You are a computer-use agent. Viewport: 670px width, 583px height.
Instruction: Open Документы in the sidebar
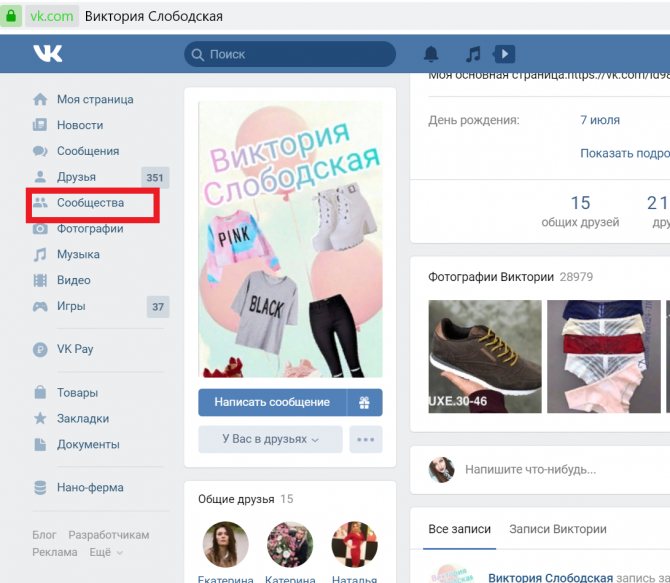click(x=88, y=444)
